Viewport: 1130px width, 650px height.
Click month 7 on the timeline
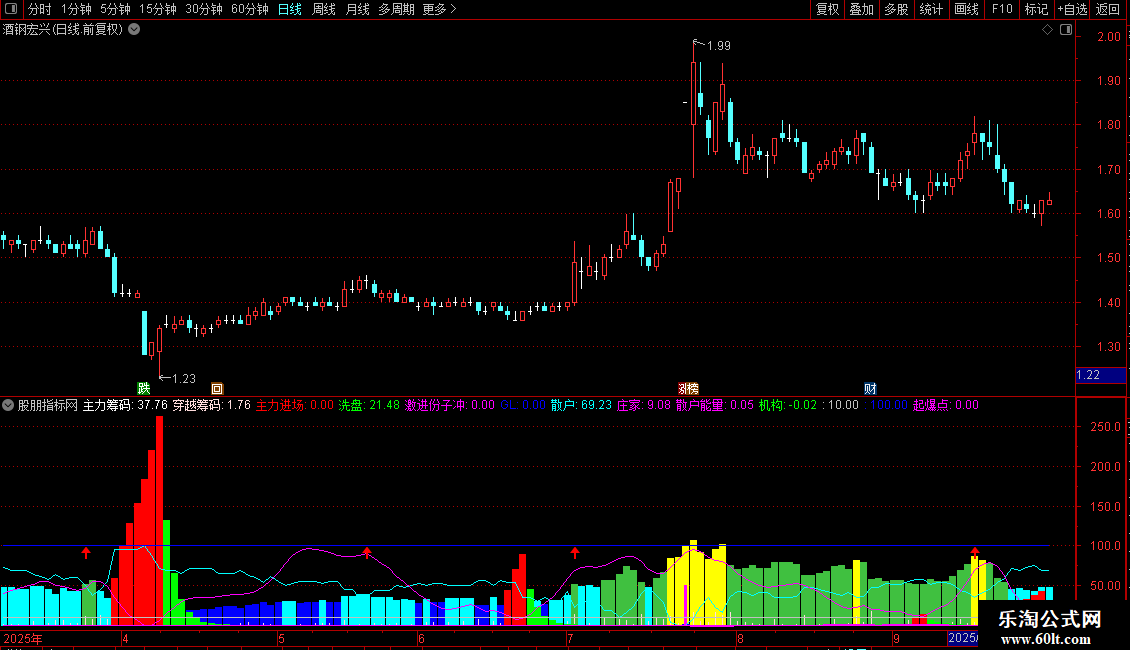pyautogui.click(x=570, y=638)
